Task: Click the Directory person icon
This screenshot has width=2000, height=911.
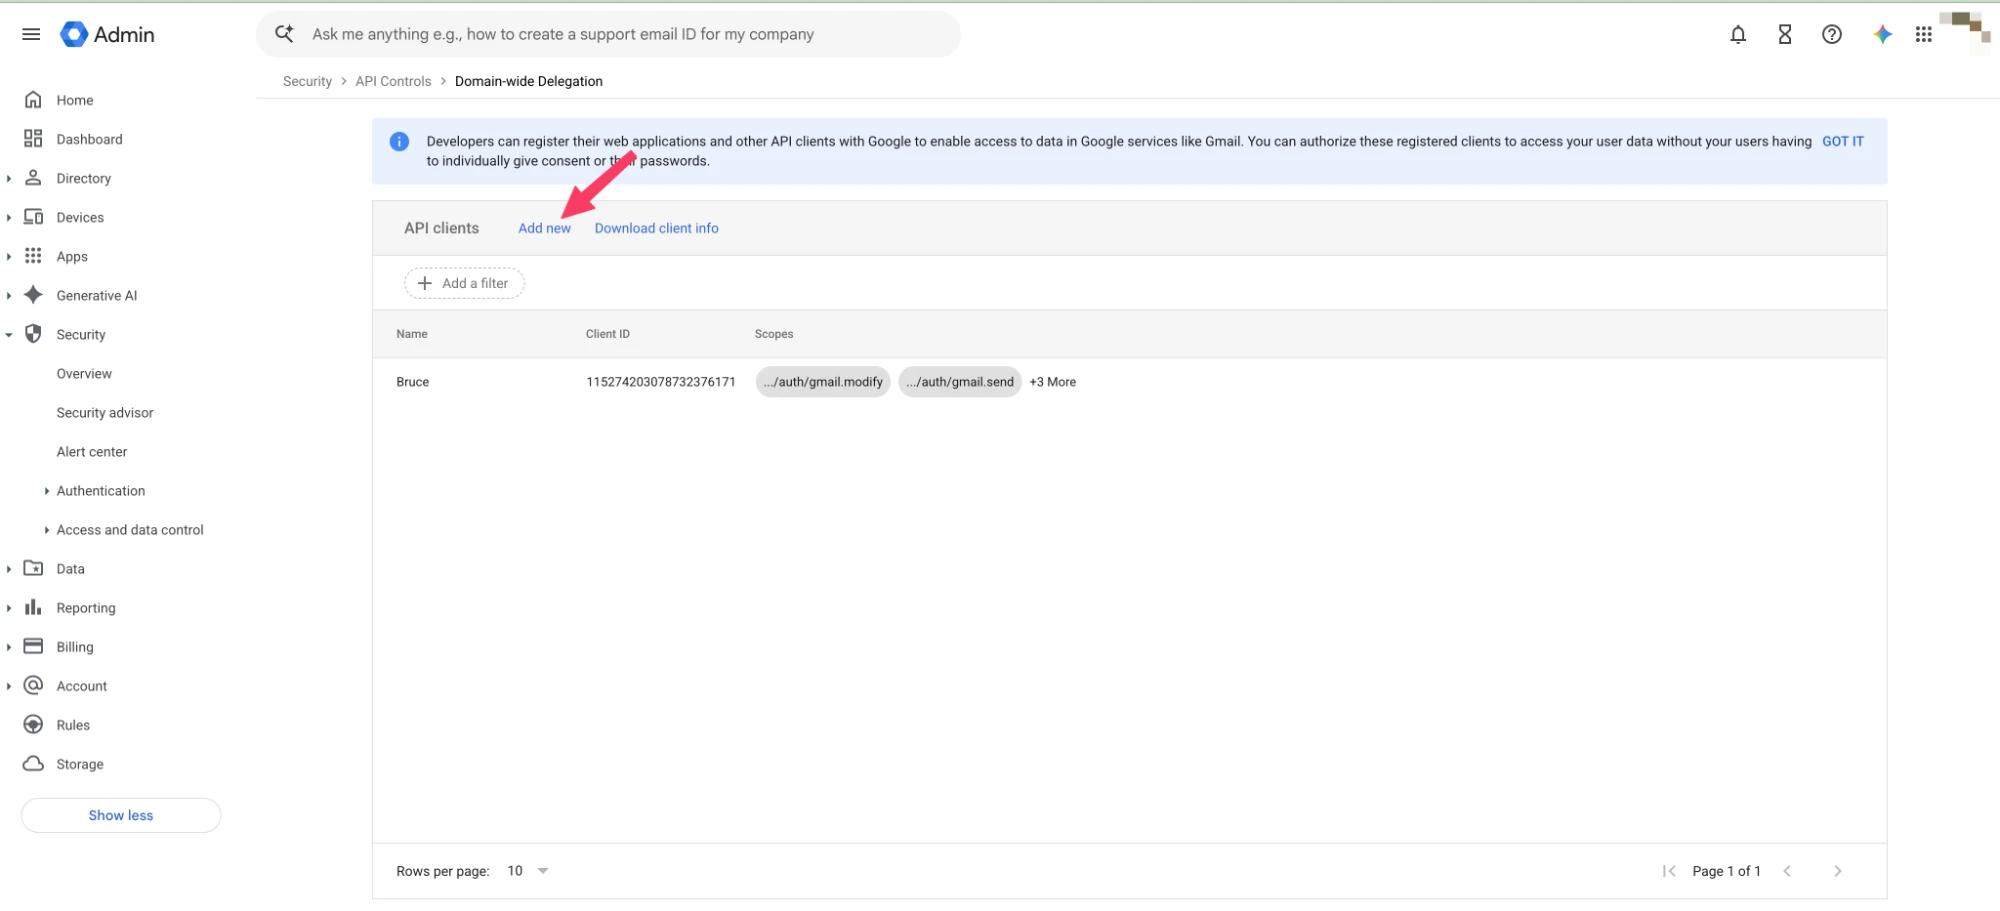Action: point(33,178)
